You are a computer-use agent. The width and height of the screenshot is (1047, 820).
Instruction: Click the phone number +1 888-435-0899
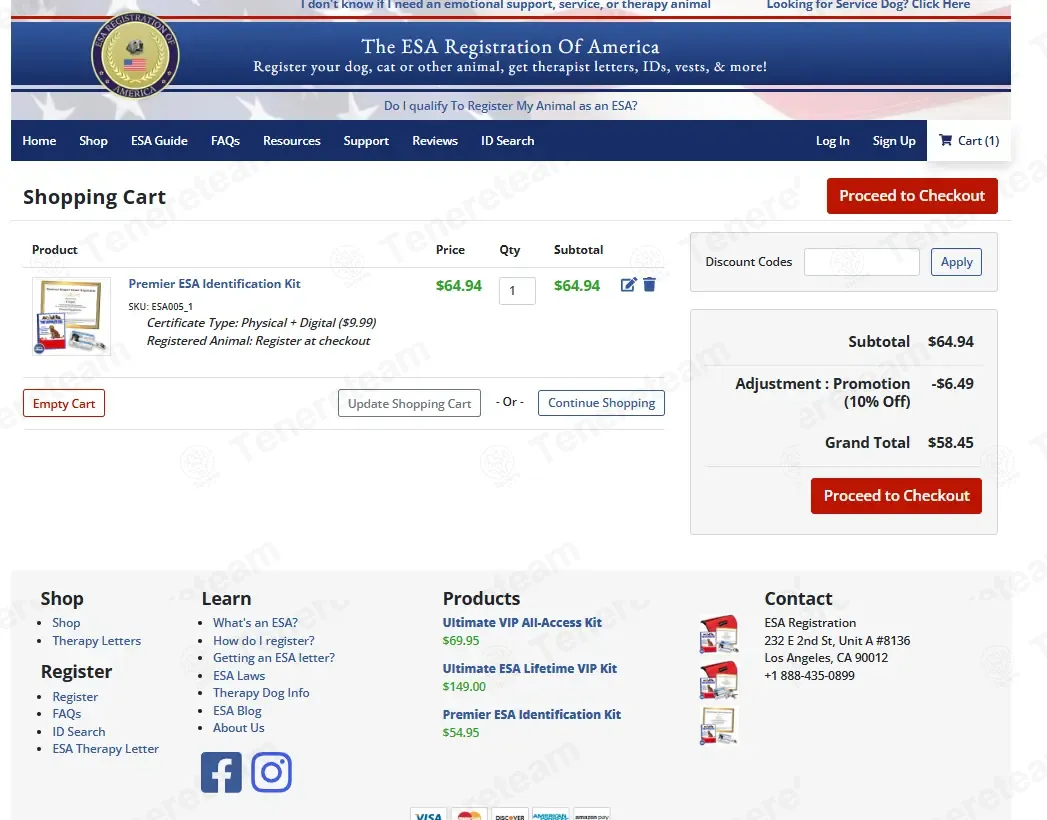click(809, 675)
